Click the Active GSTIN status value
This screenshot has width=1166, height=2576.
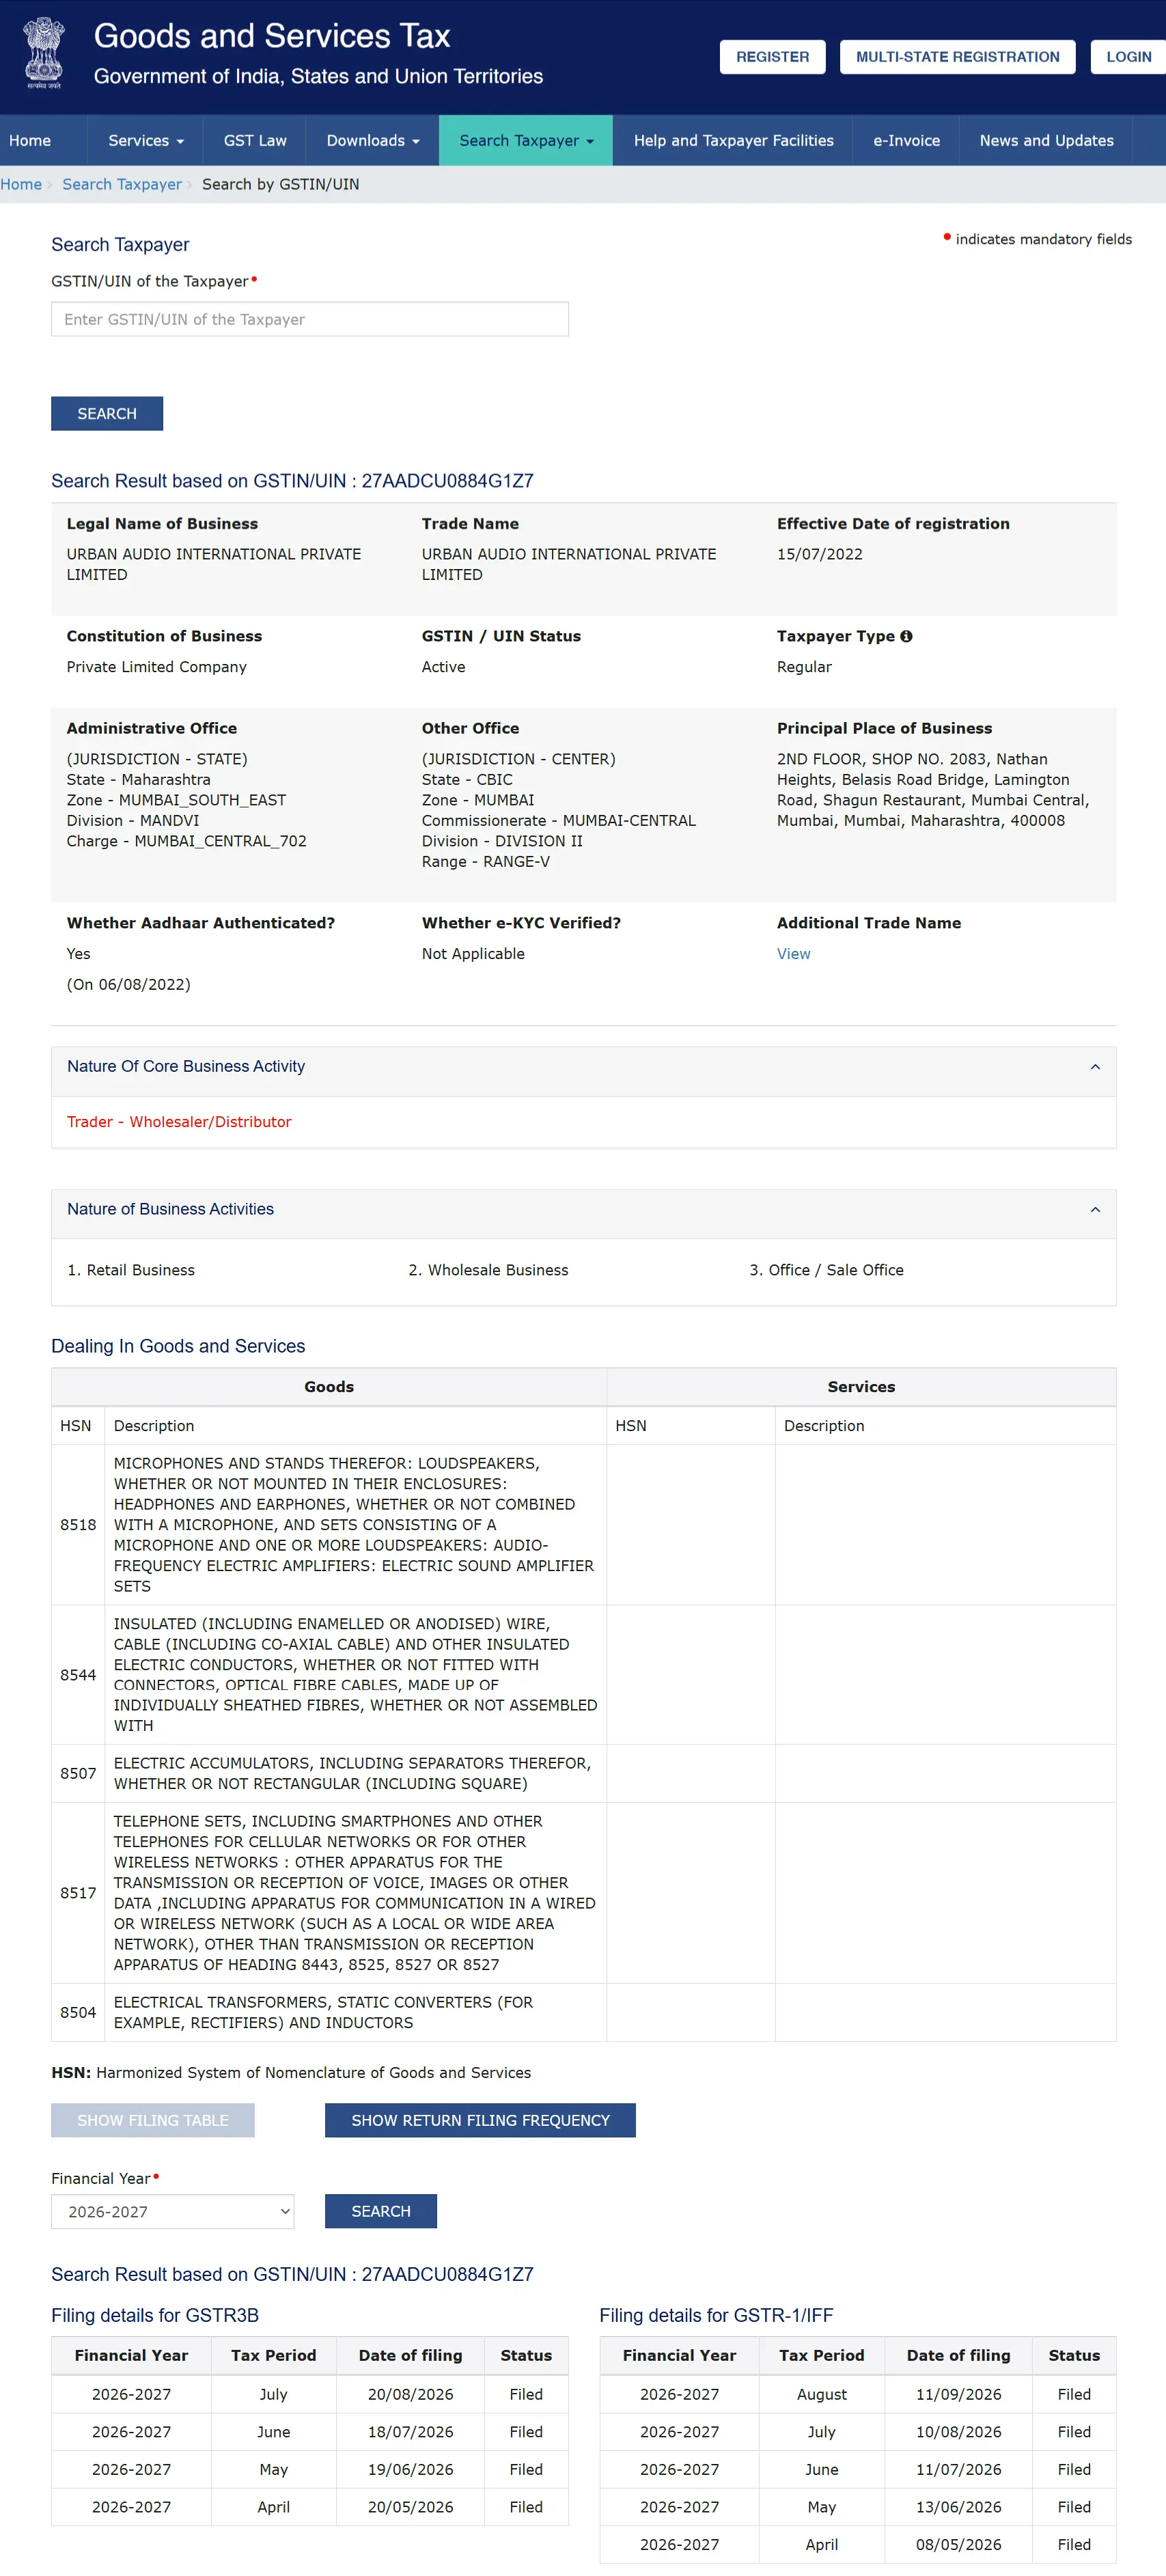click(x=443, y=667)
